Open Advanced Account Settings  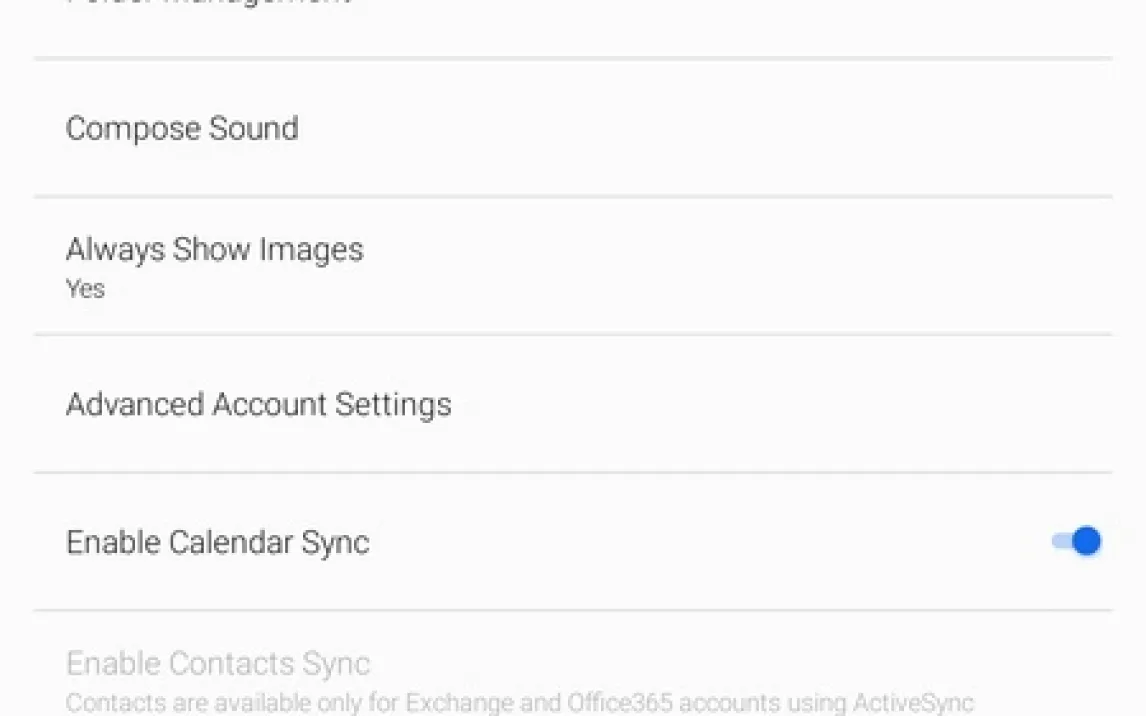258,404
